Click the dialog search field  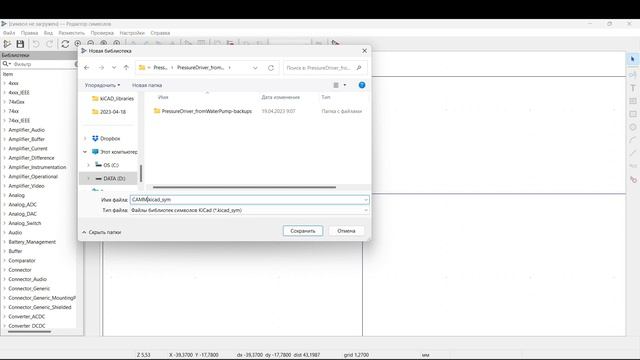(325, 68)
